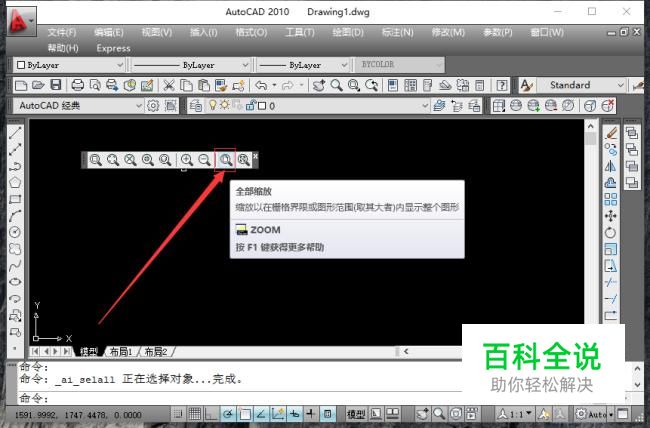The image size is (650, 428).
Task: Open the 绘图(D) menu
Action: [x=347, y=32]
